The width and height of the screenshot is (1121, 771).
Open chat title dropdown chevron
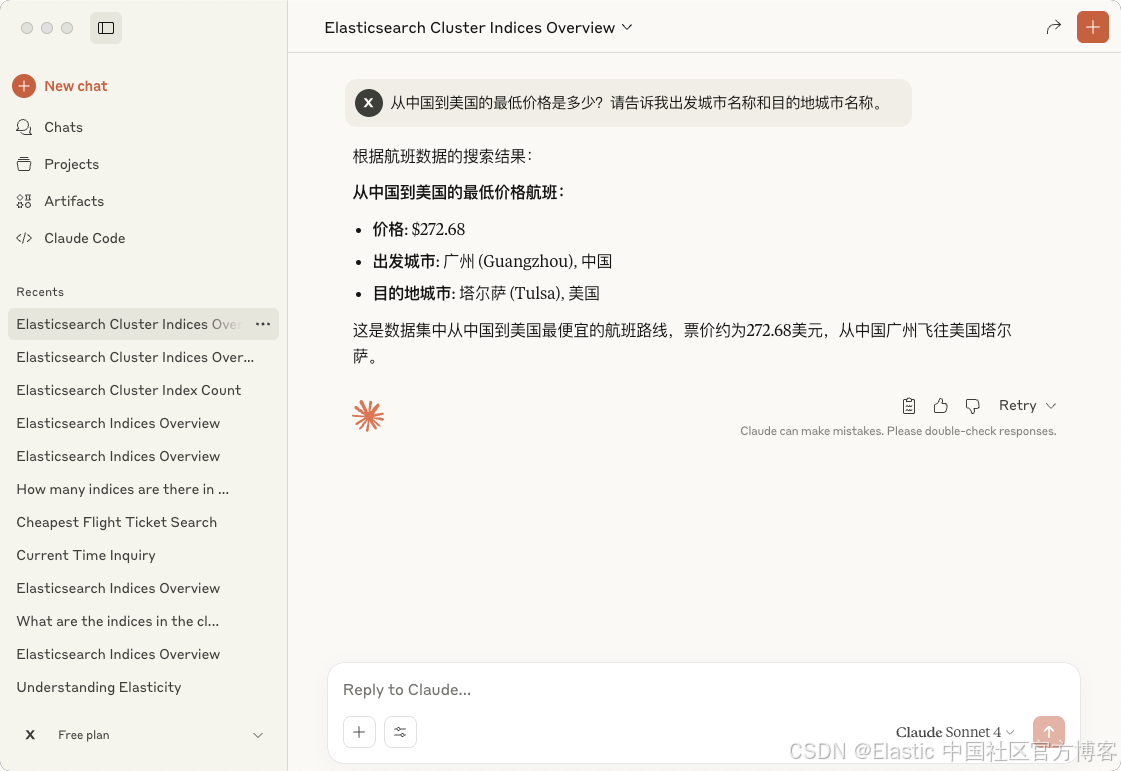point(627,27)
